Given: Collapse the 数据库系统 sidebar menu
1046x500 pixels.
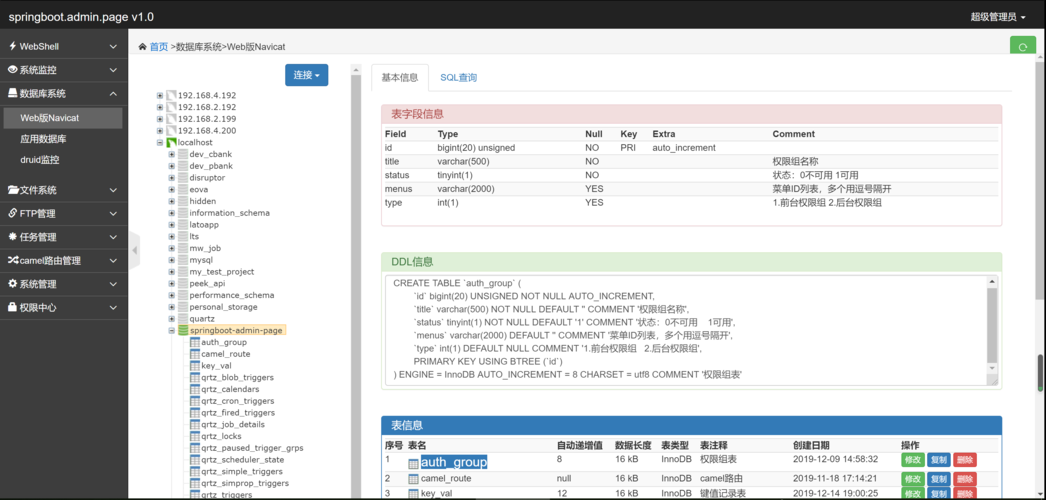Looking at the screenshot, I should 63,94.
